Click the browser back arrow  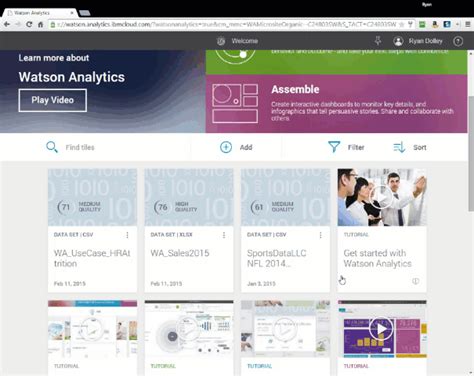[x=7, y=24]
